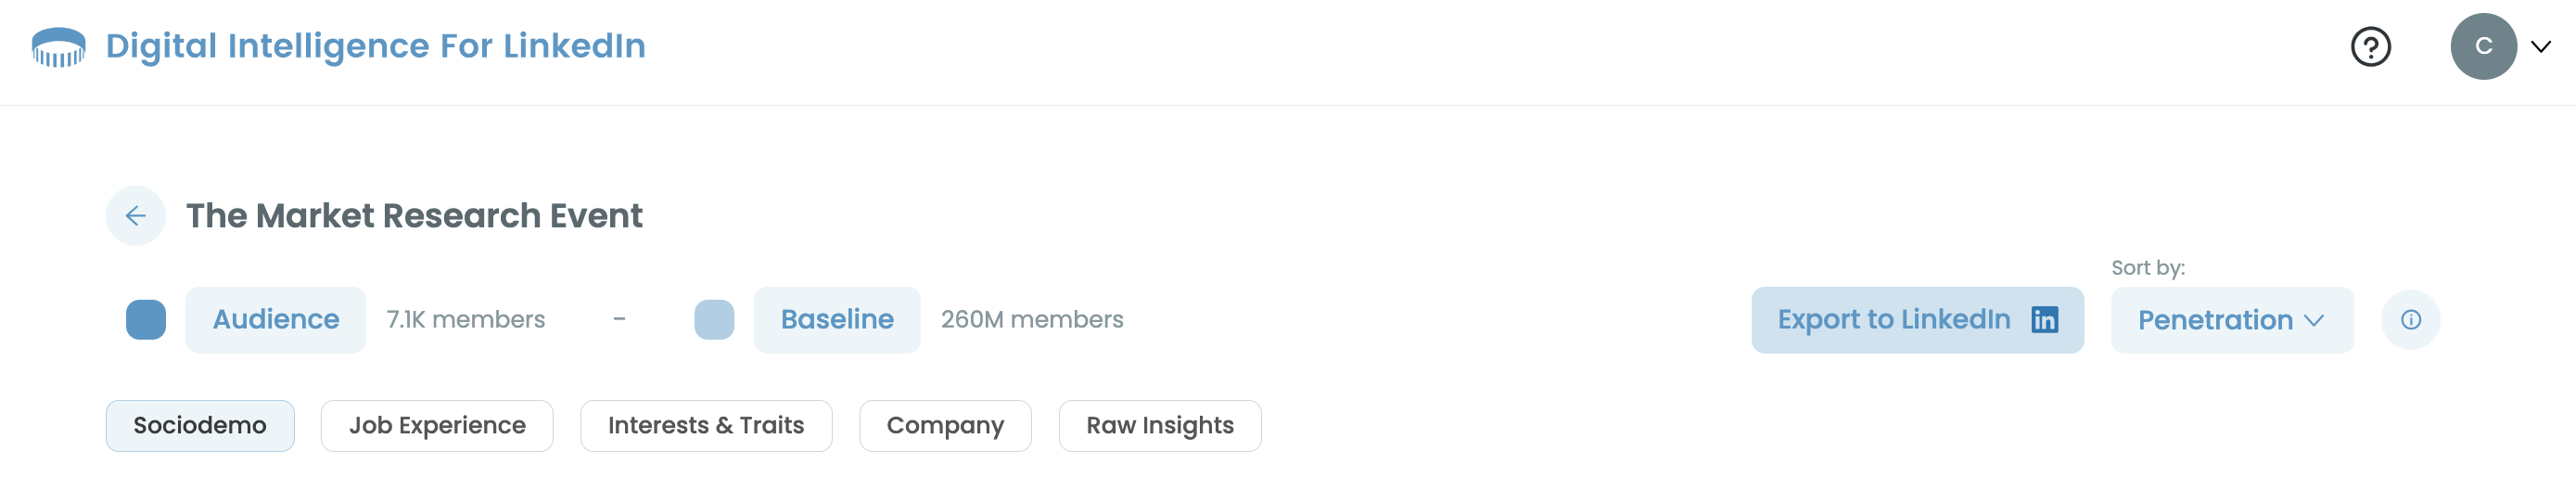2576x477 pixels.
Task: Open the info icon beside Penetration
Action: (2410, 320)
